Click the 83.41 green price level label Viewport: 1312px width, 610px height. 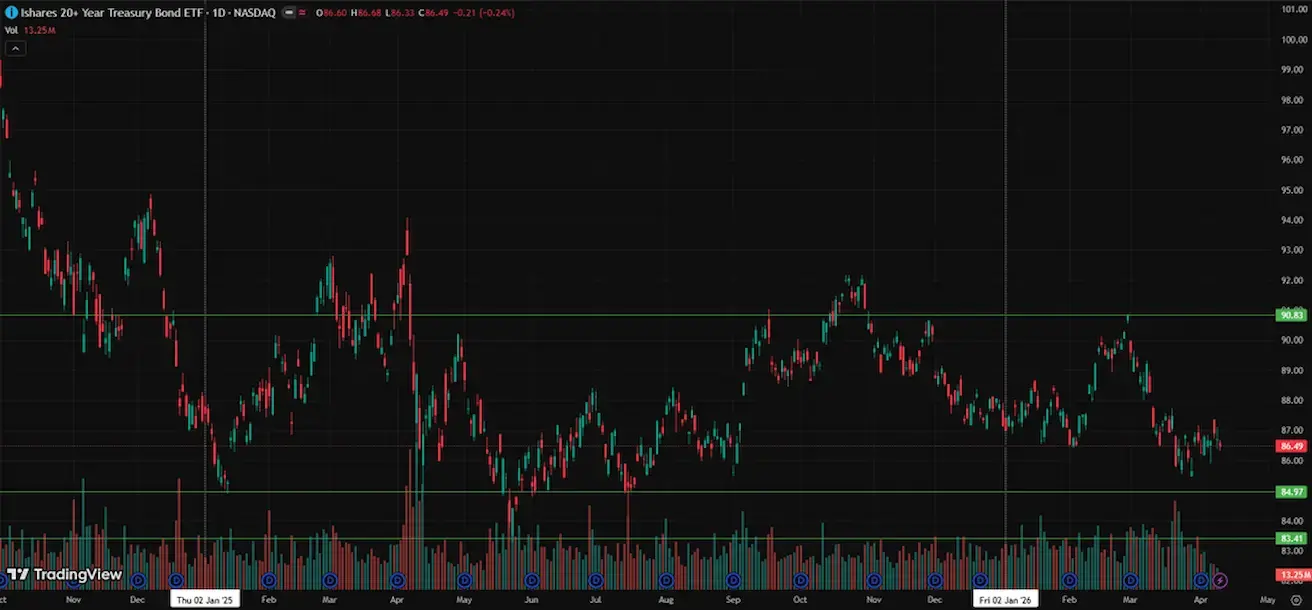click(1292, 538)
